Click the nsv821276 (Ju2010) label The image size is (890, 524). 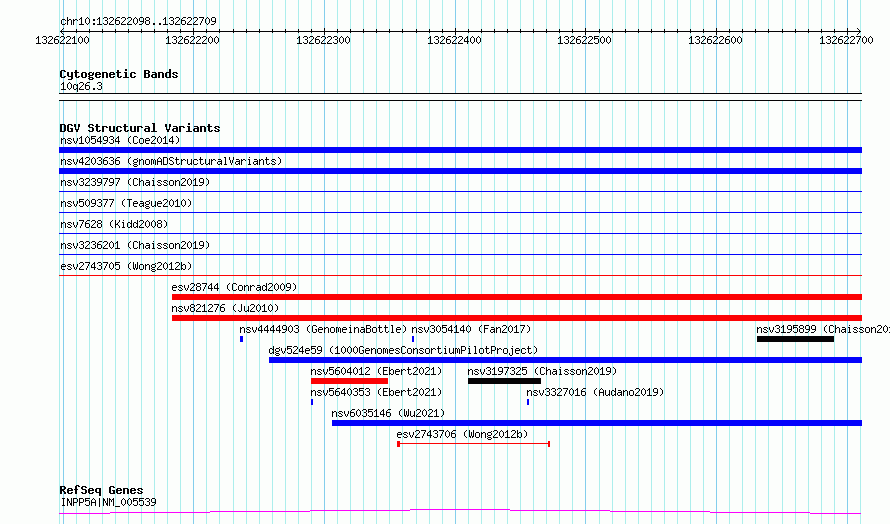tap(225, 308)
